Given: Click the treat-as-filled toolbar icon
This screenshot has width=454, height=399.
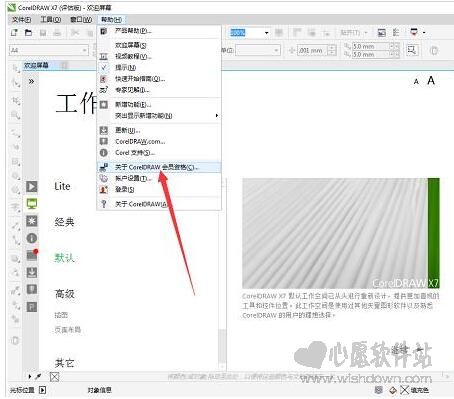Looking at the screenshot, I should (412, 50).
